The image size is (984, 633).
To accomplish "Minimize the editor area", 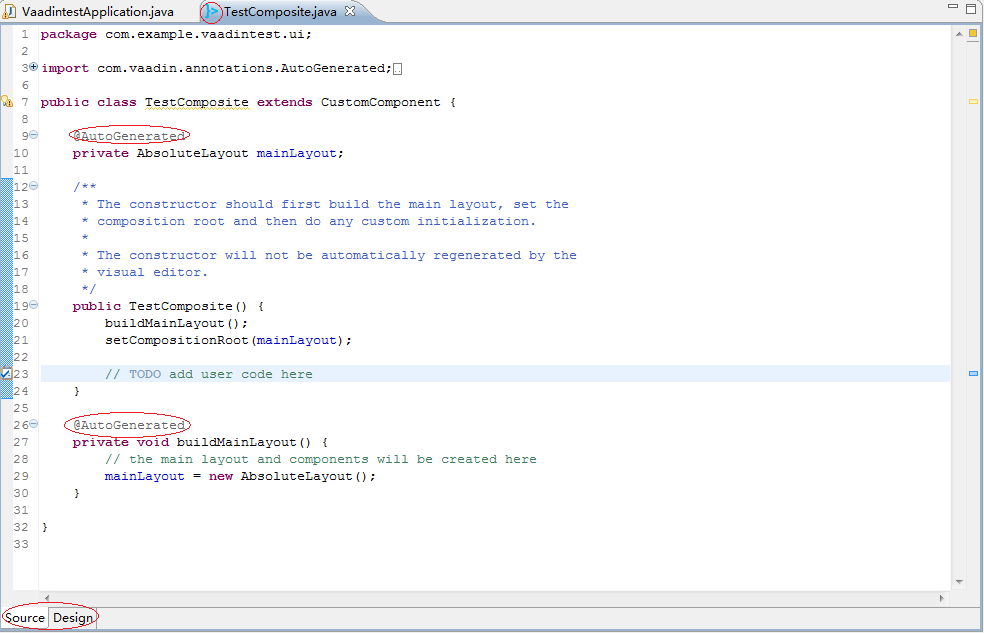I will coord(953,6).
